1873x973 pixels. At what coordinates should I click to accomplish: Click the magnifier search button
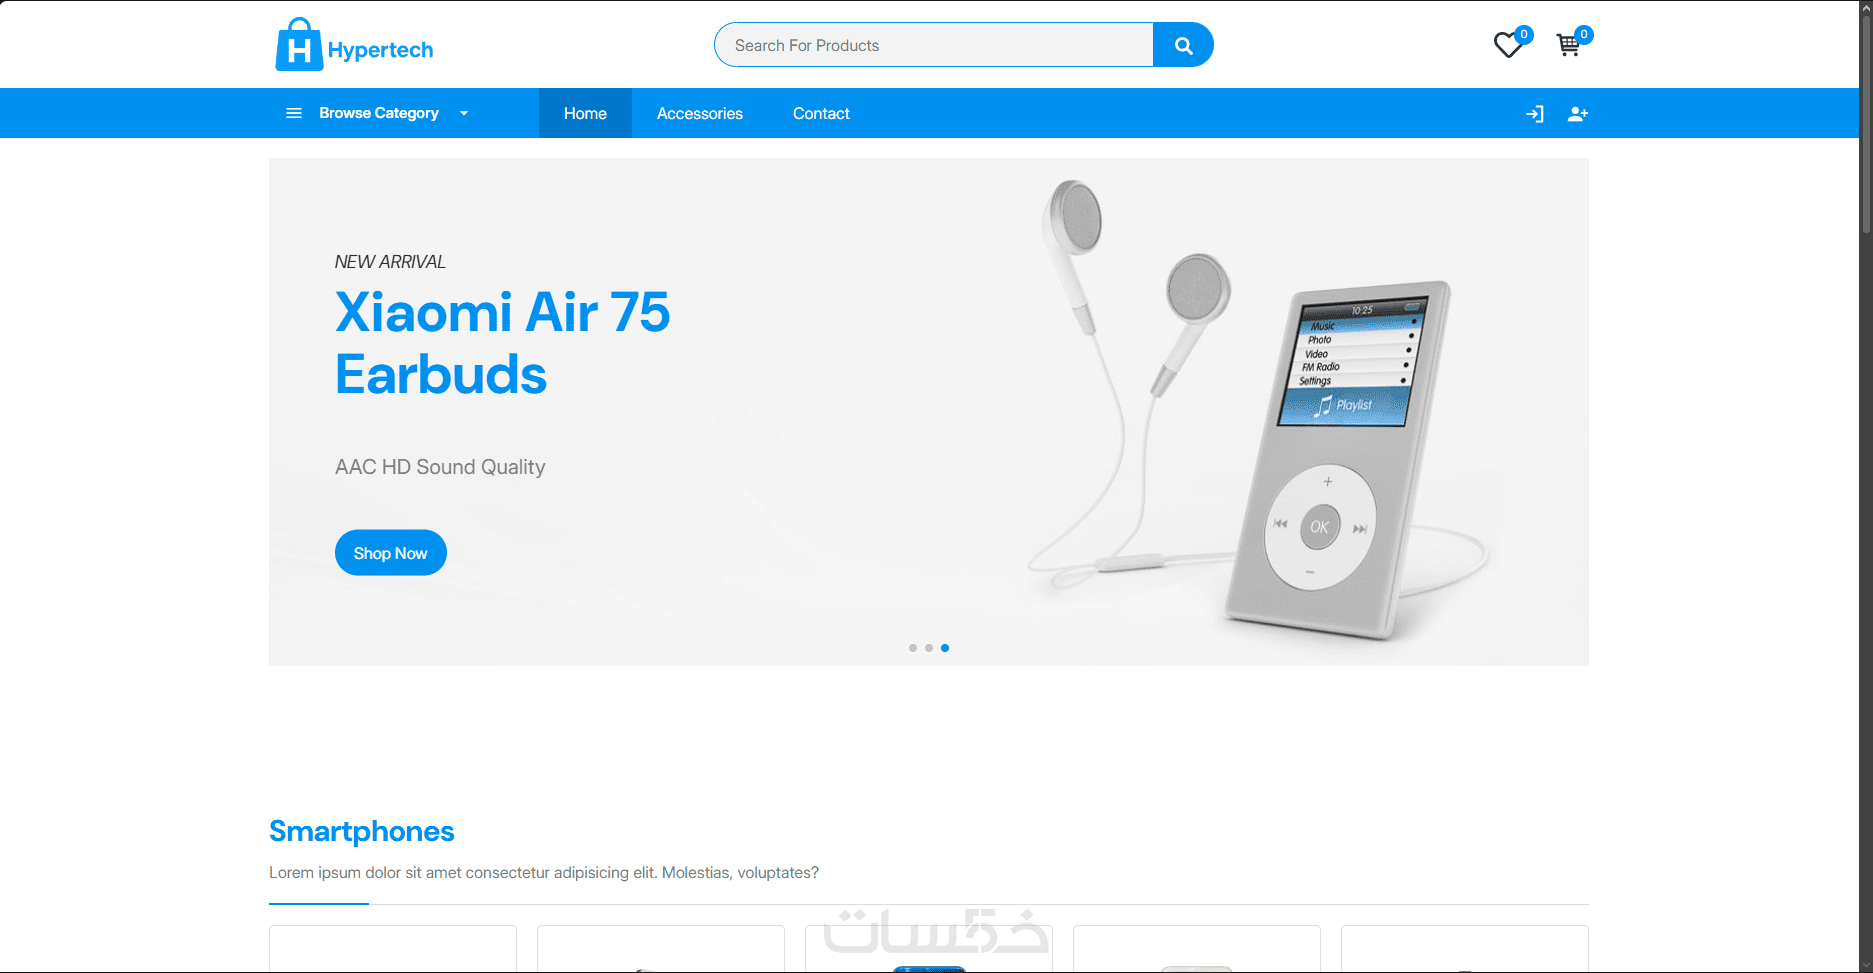pos(1183,45)
